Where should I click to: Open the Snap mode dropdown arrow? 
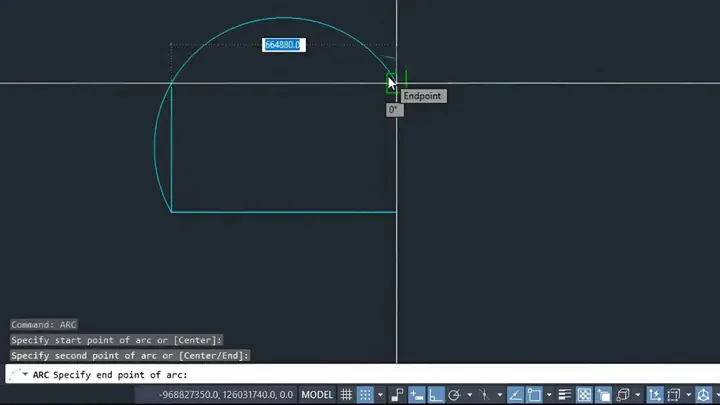[380, 394]
